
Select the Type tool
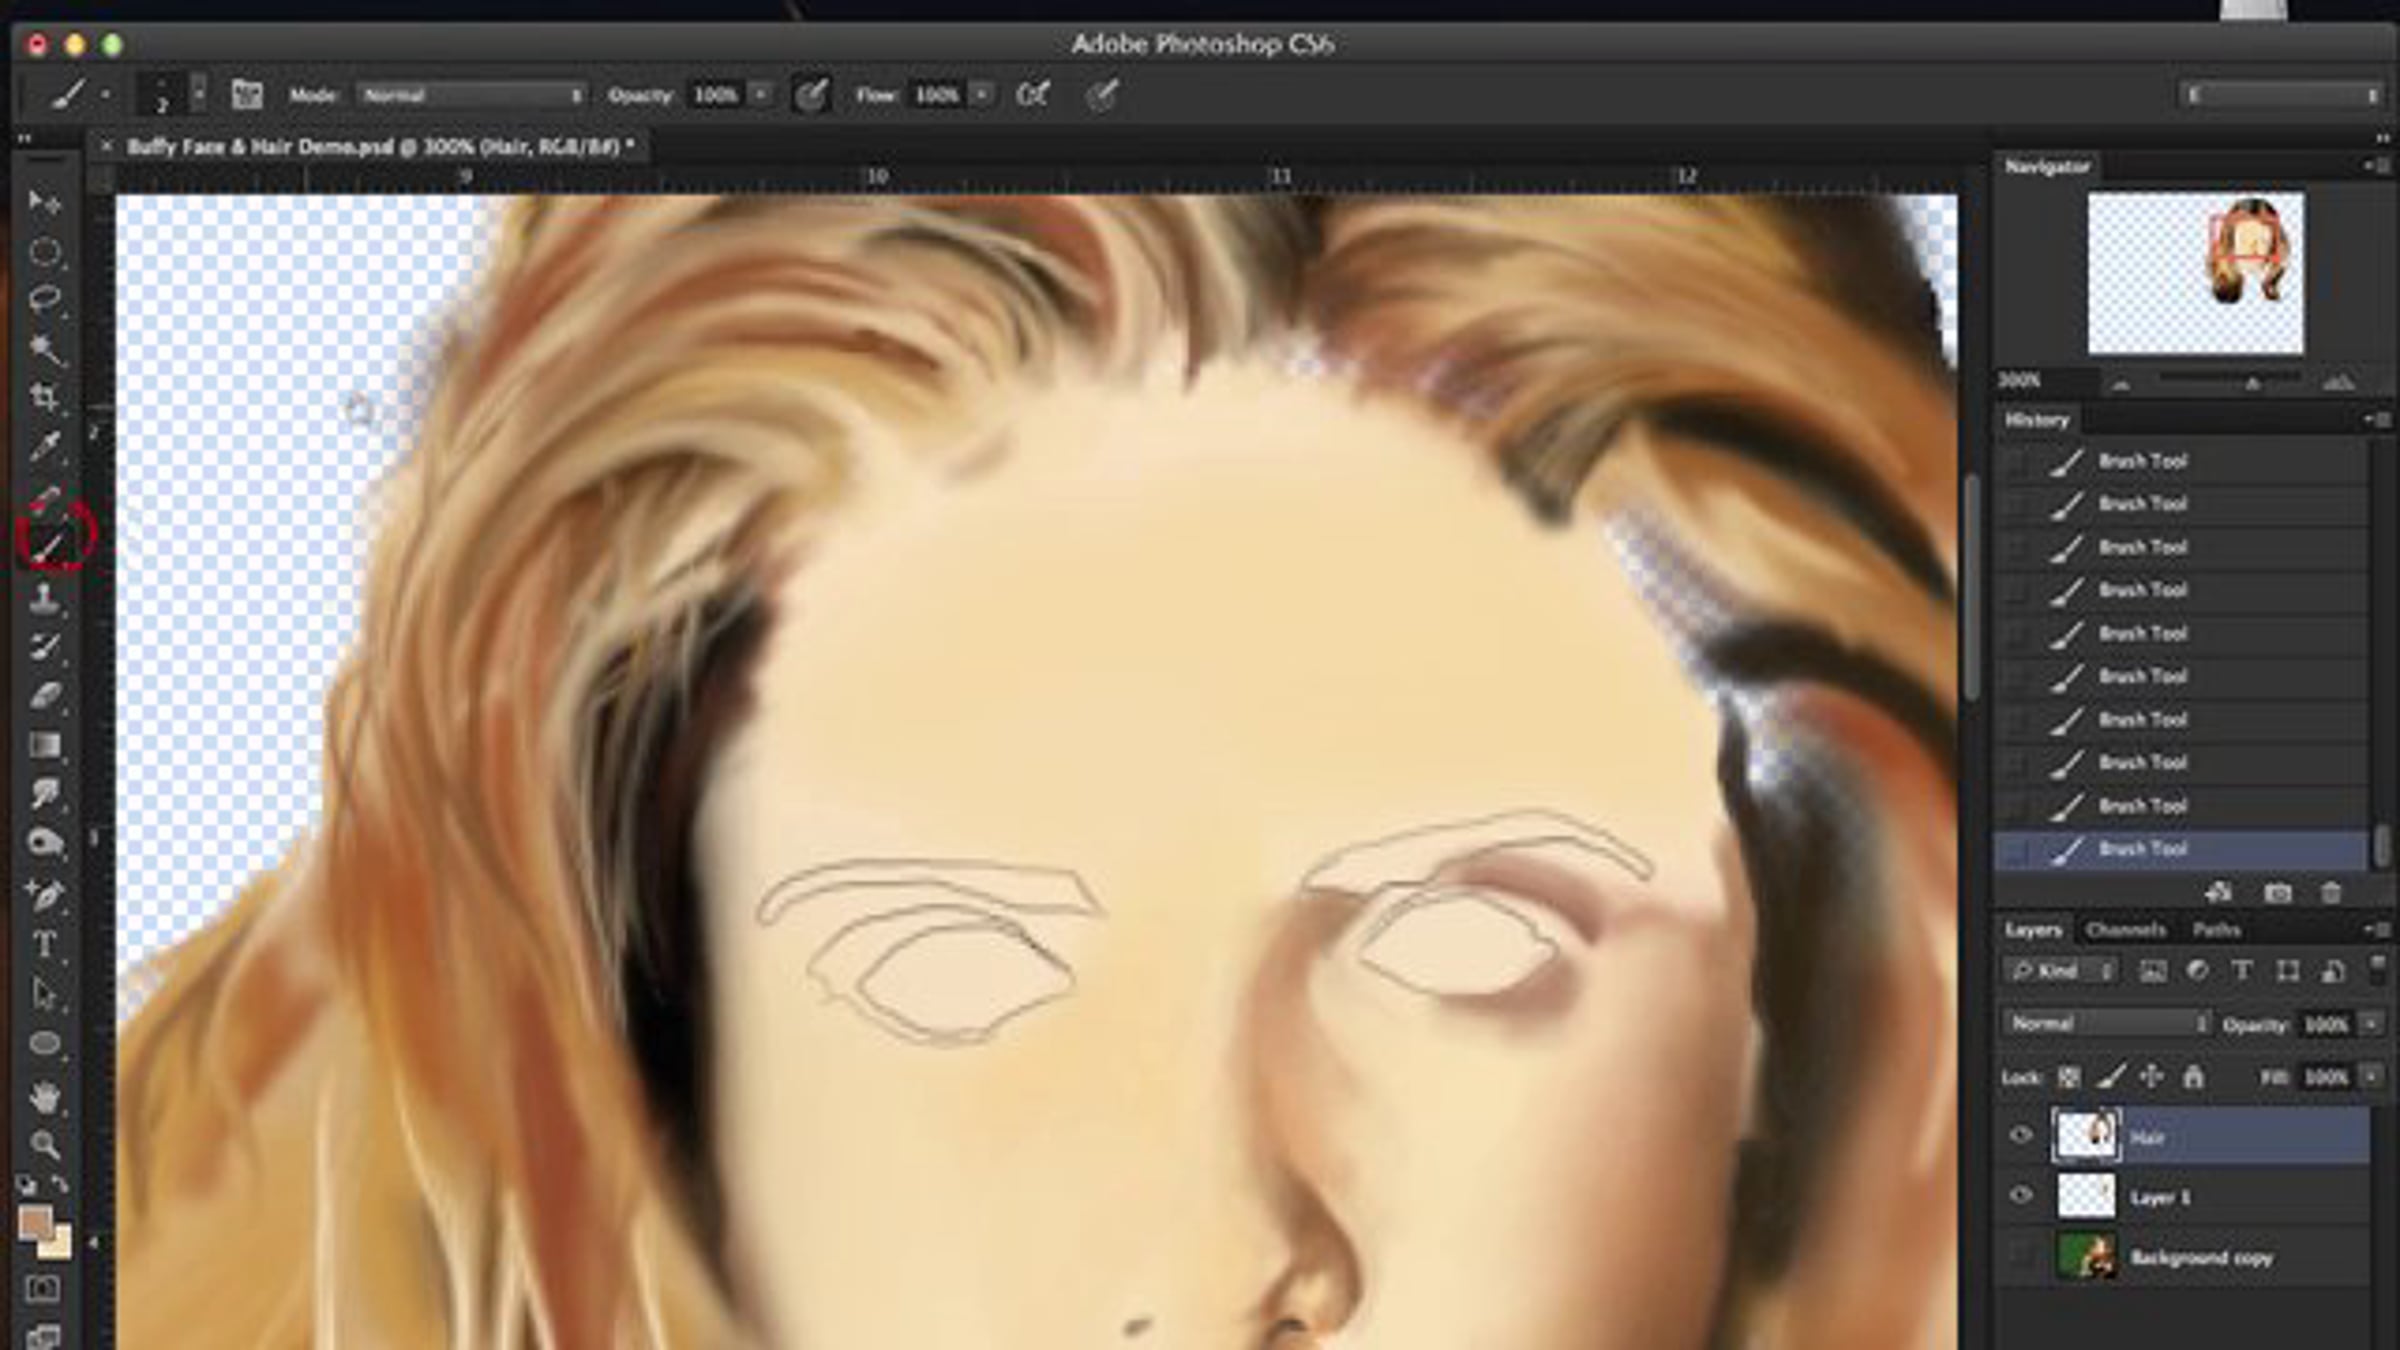click(x=44, y=944)
